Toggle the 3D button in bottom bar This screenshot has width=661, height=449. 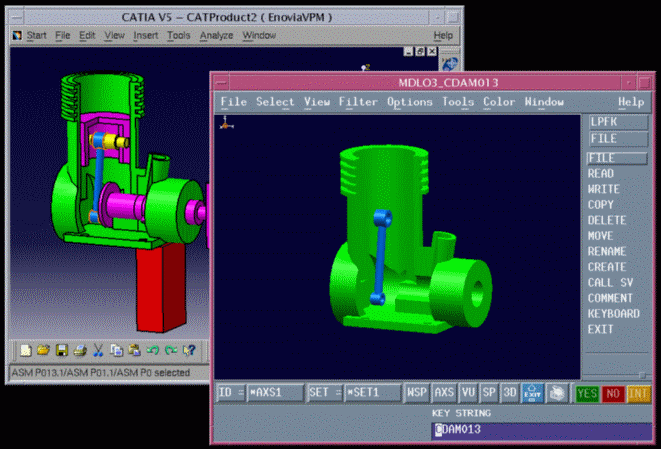pos(509,393)
